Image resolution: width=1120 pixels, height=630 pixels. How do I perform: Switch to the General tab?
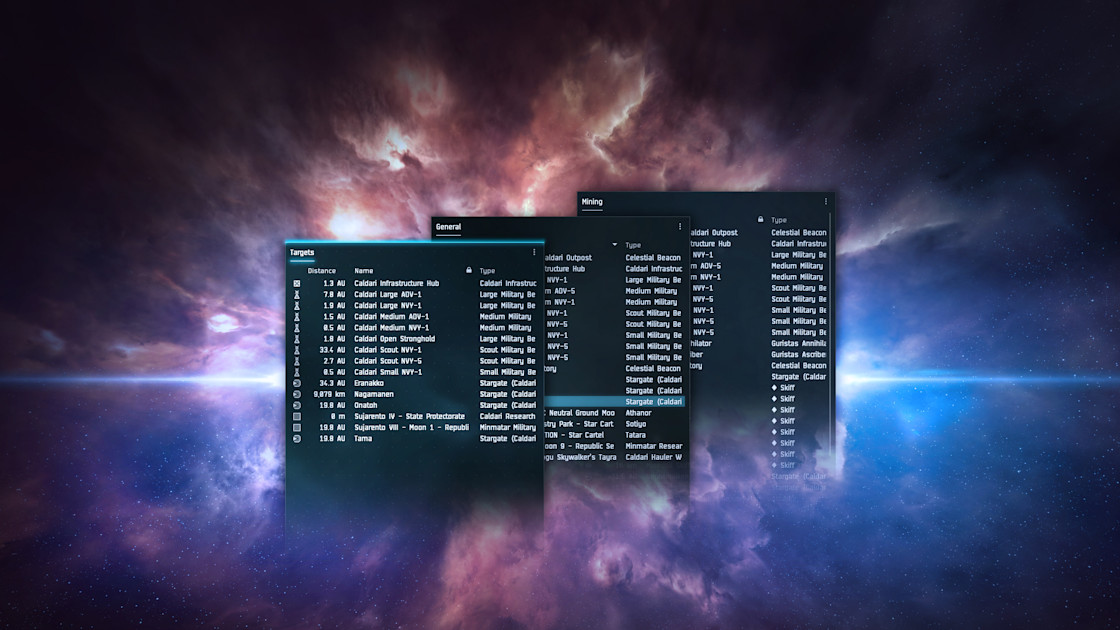click(448, 227)
